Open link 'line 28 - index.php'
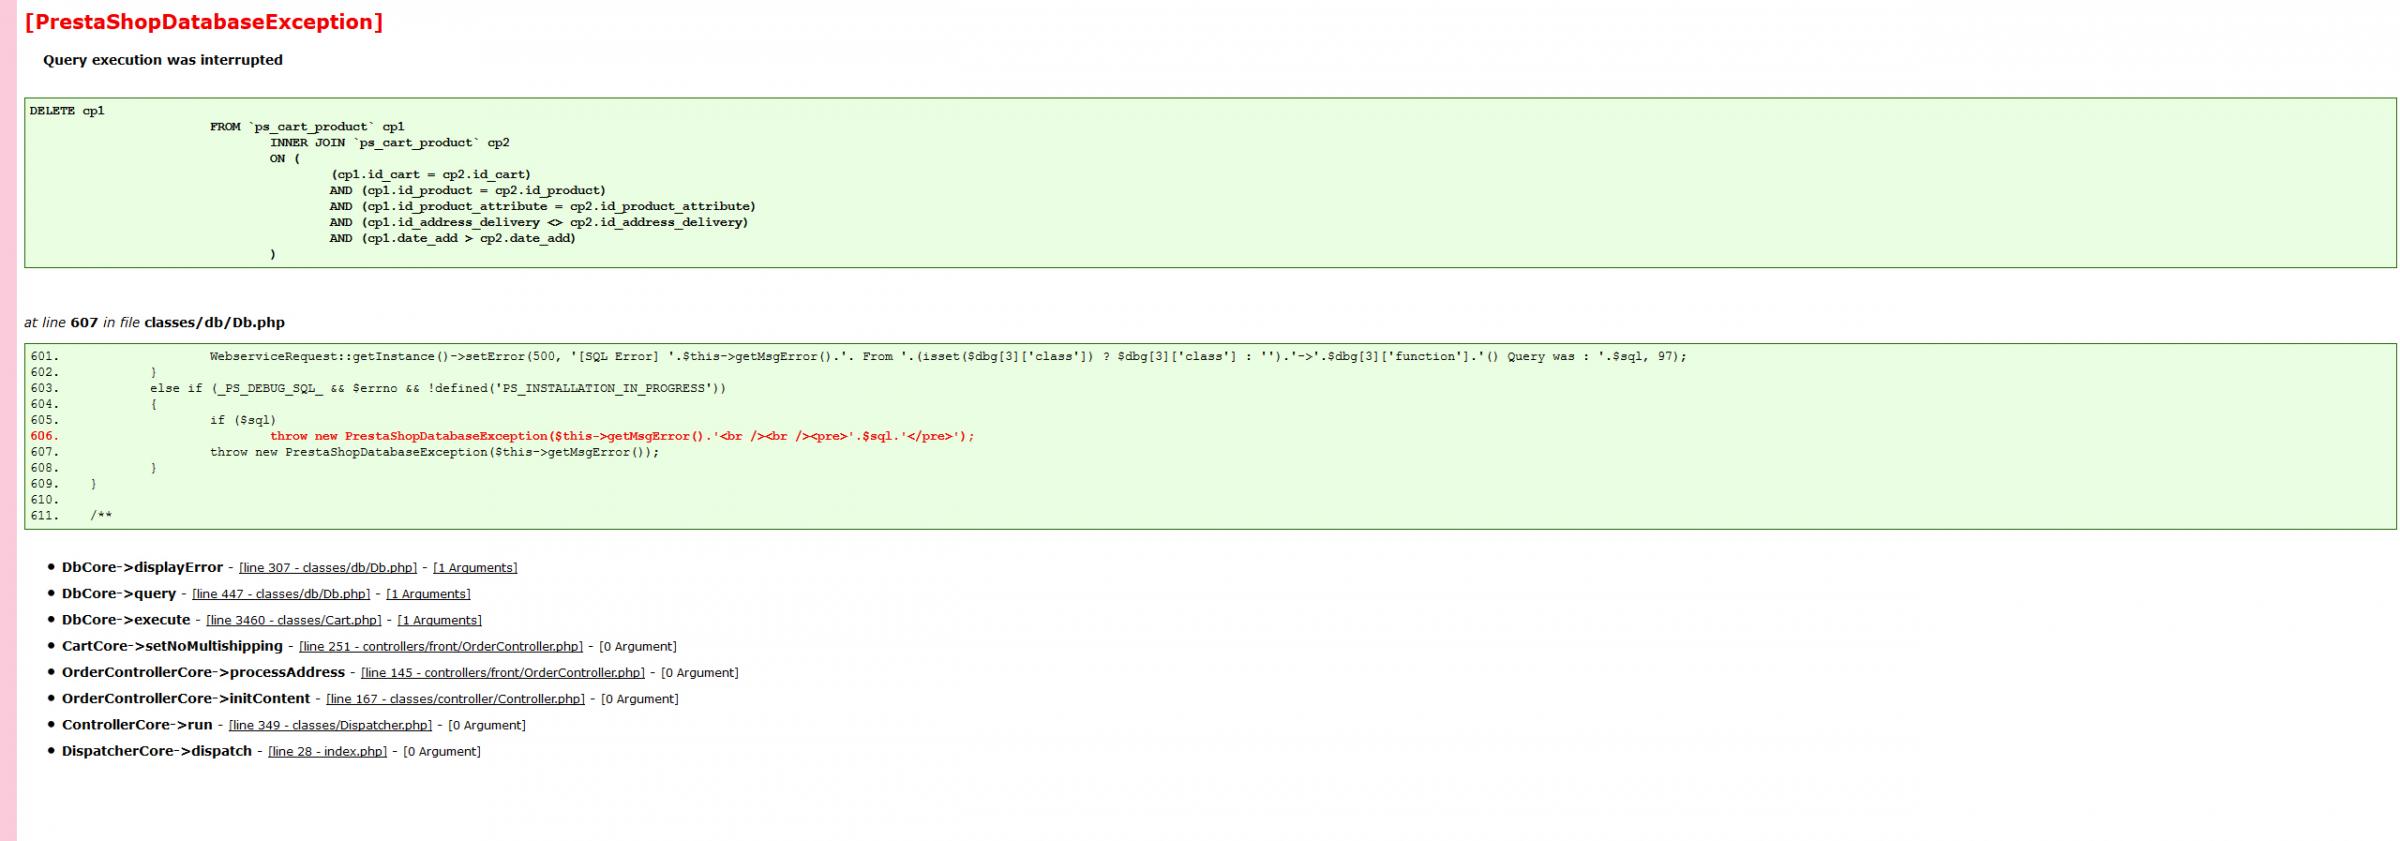Image resolution: width=2400 pixels, height=841 pixels. (328, 751)
